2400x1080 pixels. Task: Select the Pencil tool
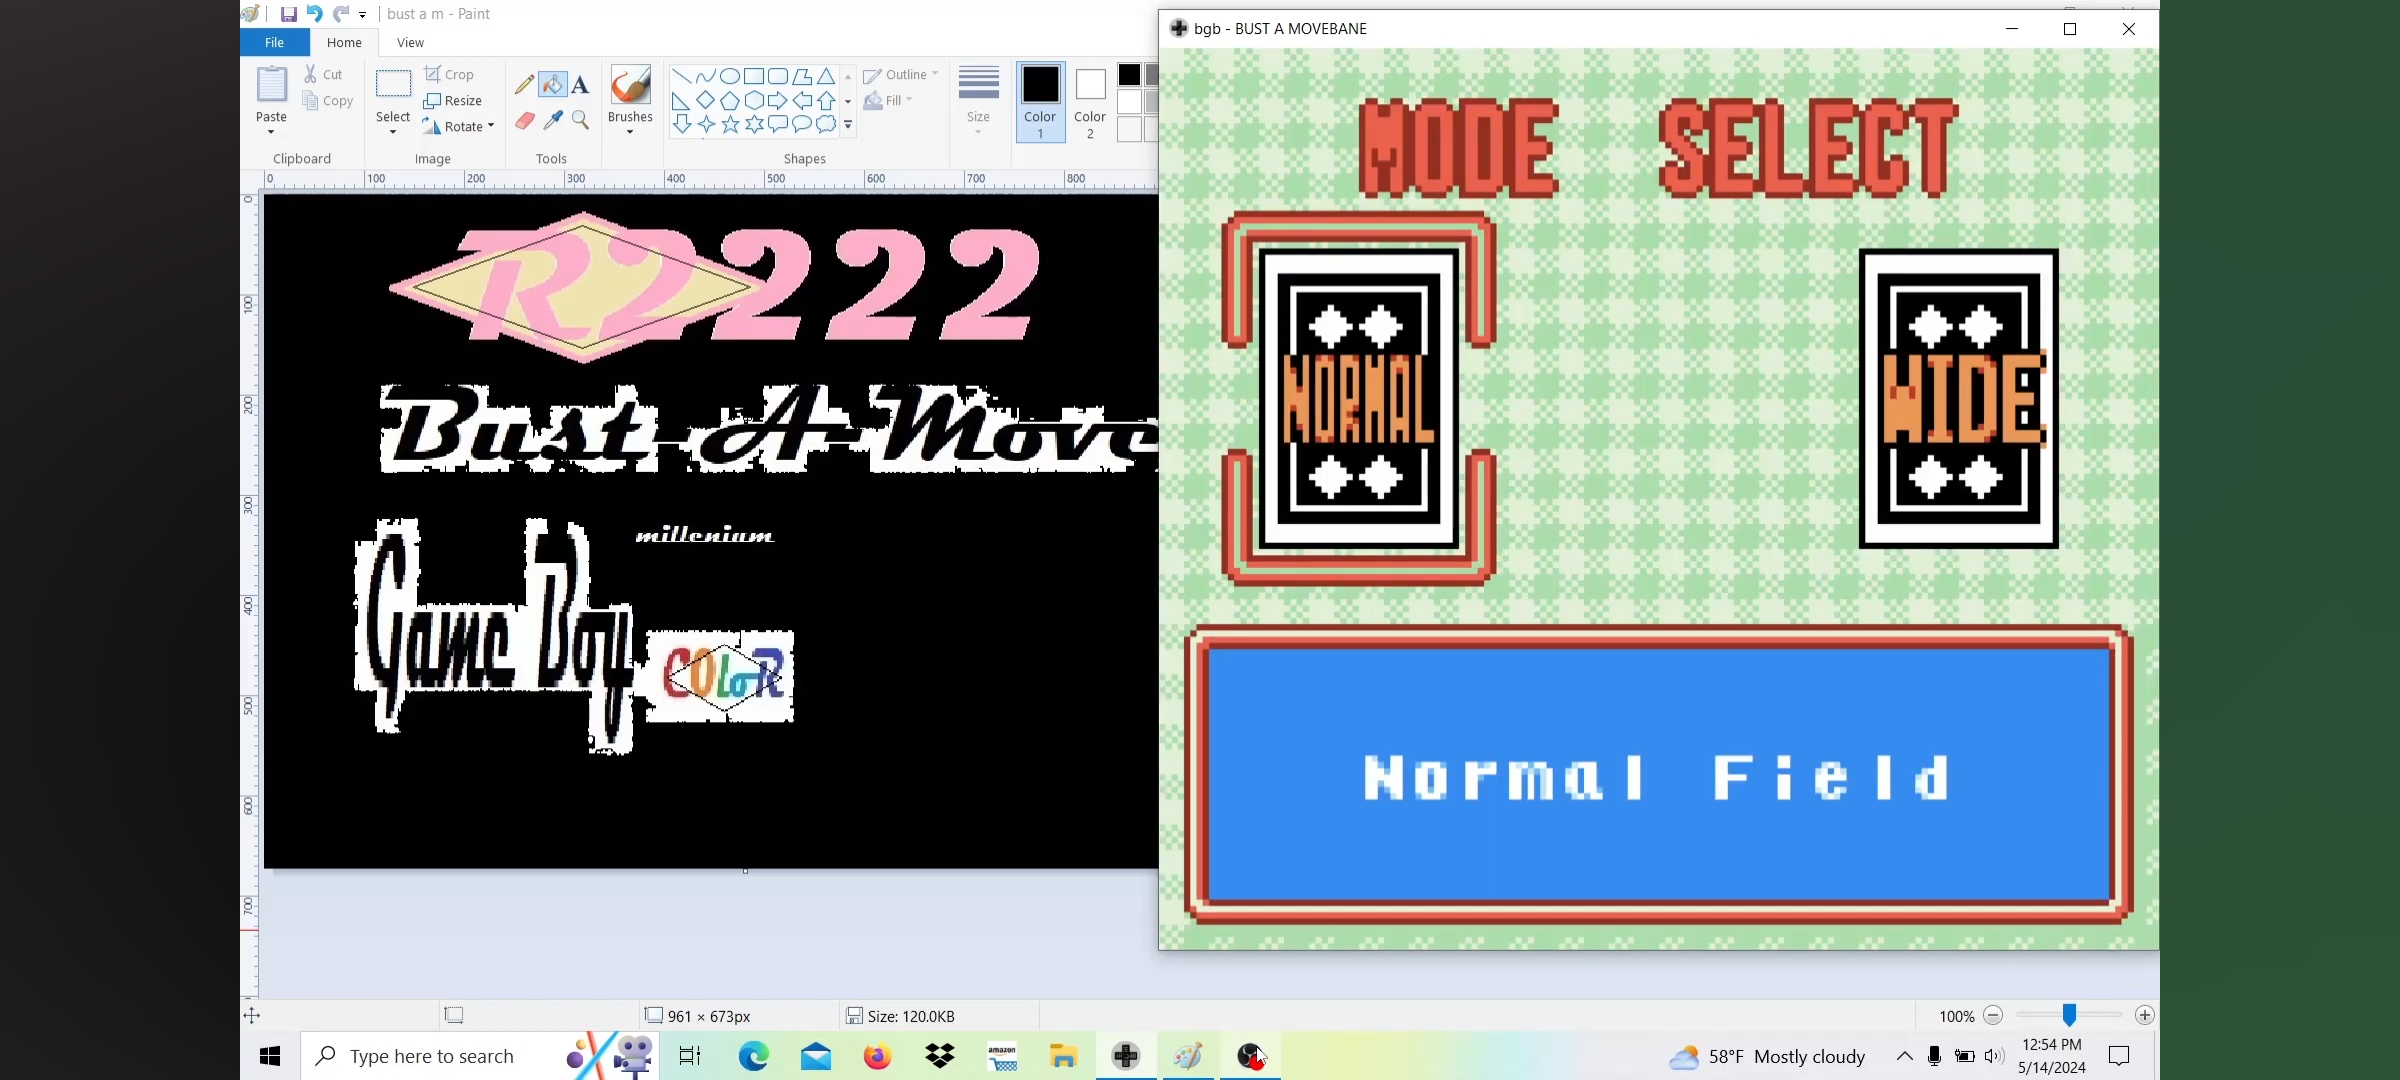point(524,85)
